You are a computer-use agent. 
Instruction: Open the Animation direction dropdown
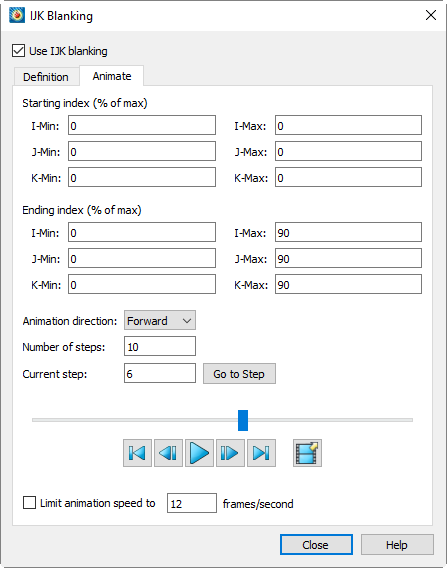tap(160, 320)
